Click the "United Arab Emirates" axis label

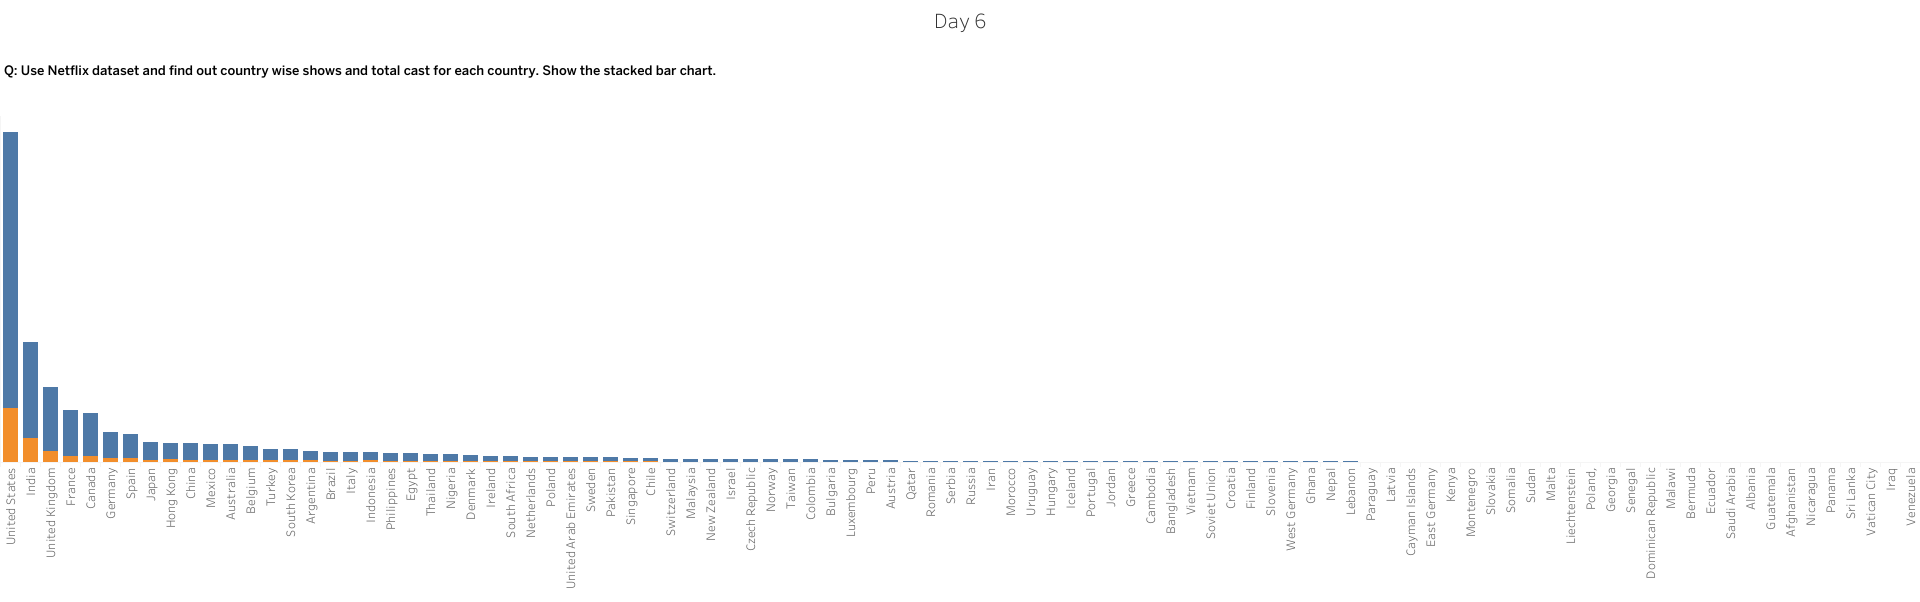(x=571, y=528)
